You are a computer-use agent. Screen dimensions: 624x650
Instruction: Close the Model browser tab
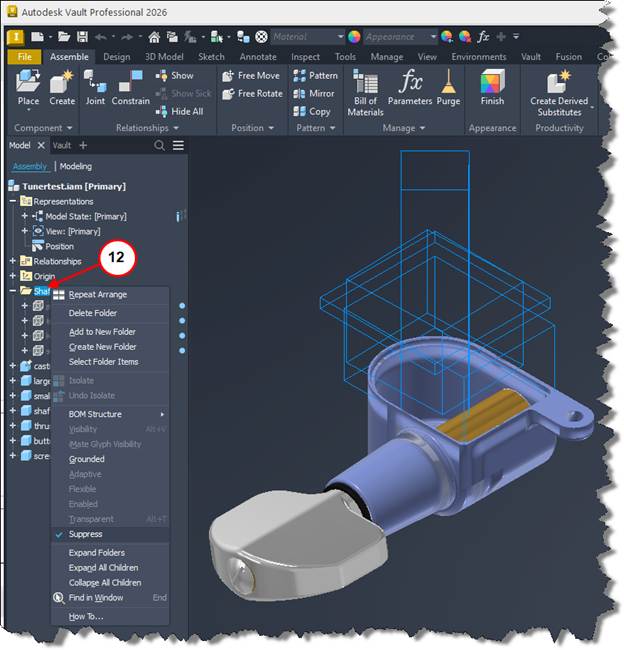click(x=41, y=146)
